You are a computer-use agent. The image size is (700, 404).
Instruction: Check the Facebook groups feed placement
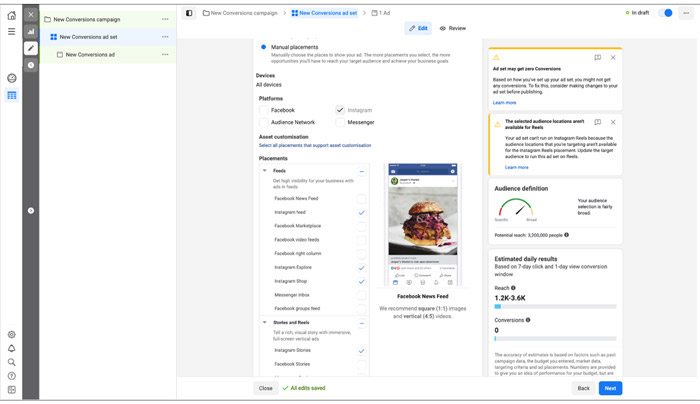[x=362, y=309]
